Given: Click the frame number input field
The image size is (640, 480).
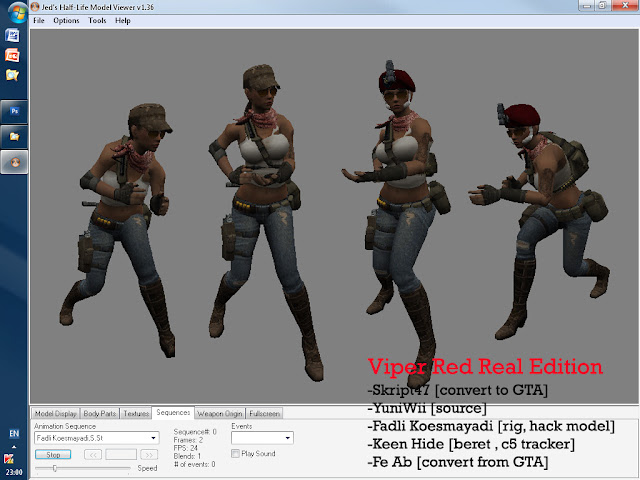Looking at the screenshot, I should pos(121,454).
